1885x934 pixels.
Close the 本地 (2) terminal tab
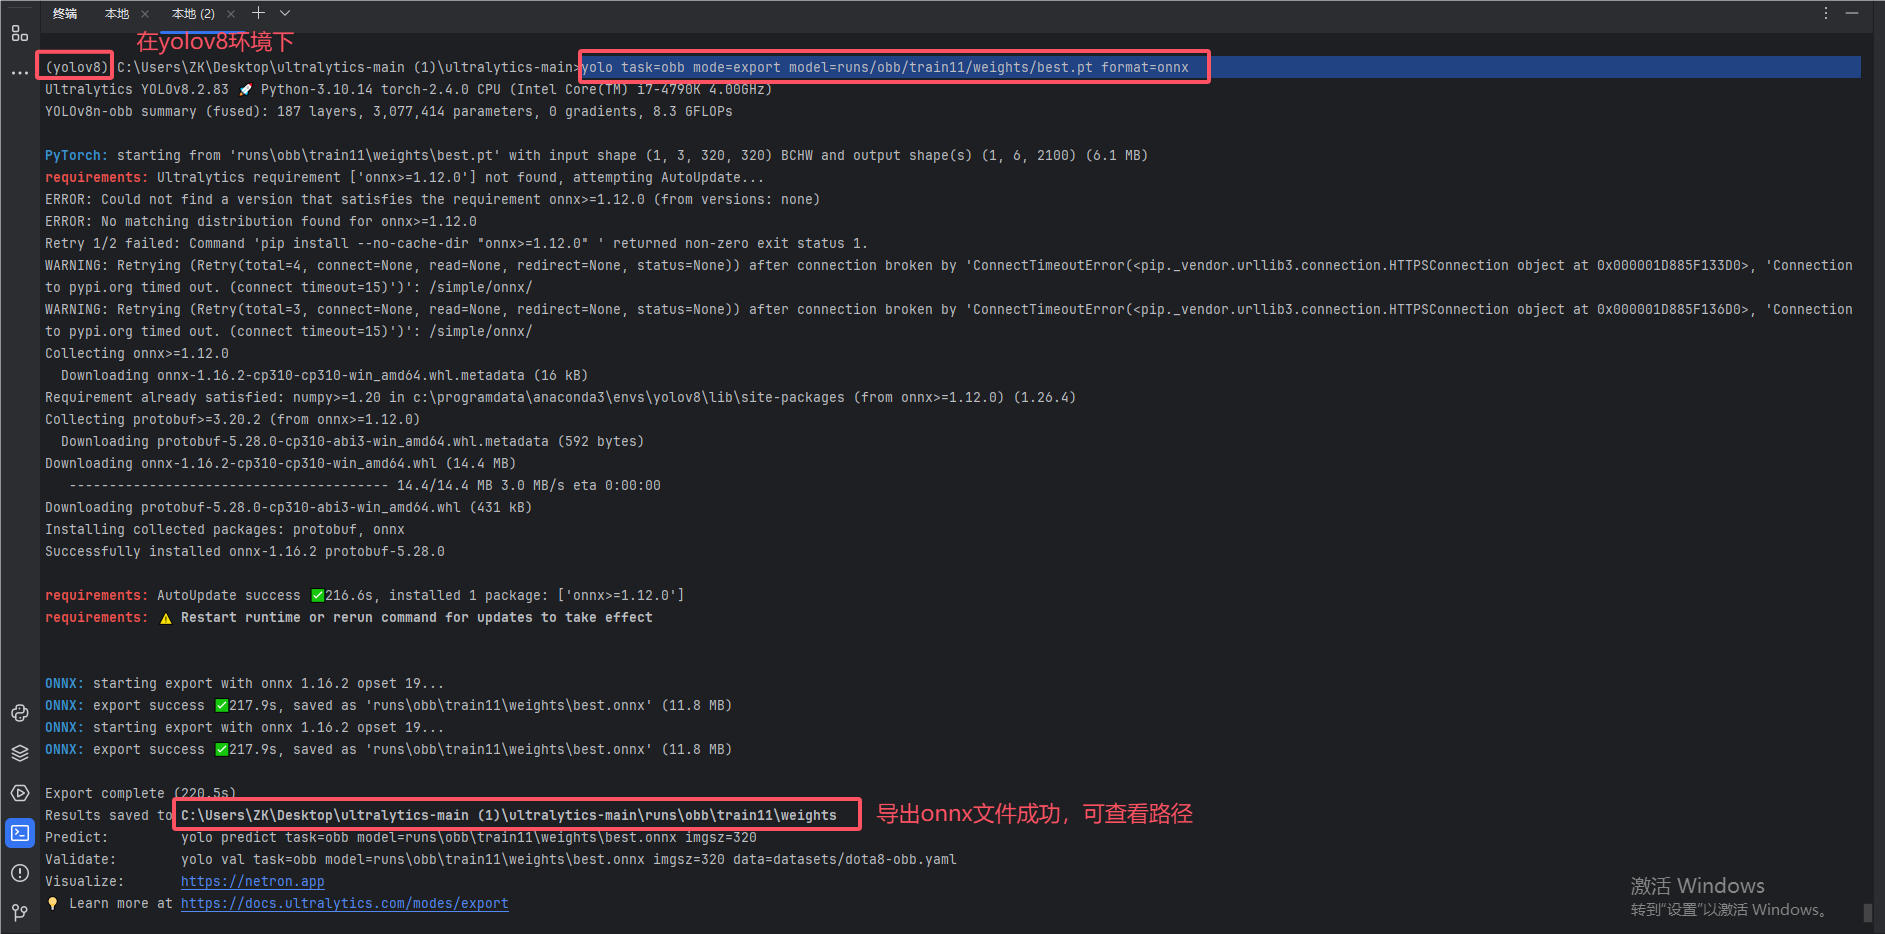(231, 14)
